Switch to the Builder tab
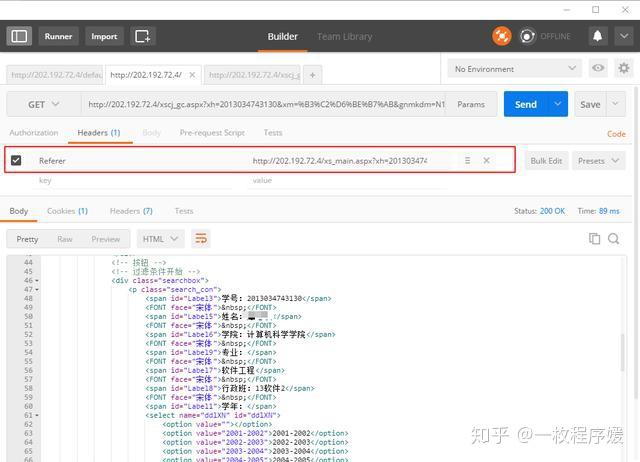This screenshot has height=462, width=640. (282, 37)
